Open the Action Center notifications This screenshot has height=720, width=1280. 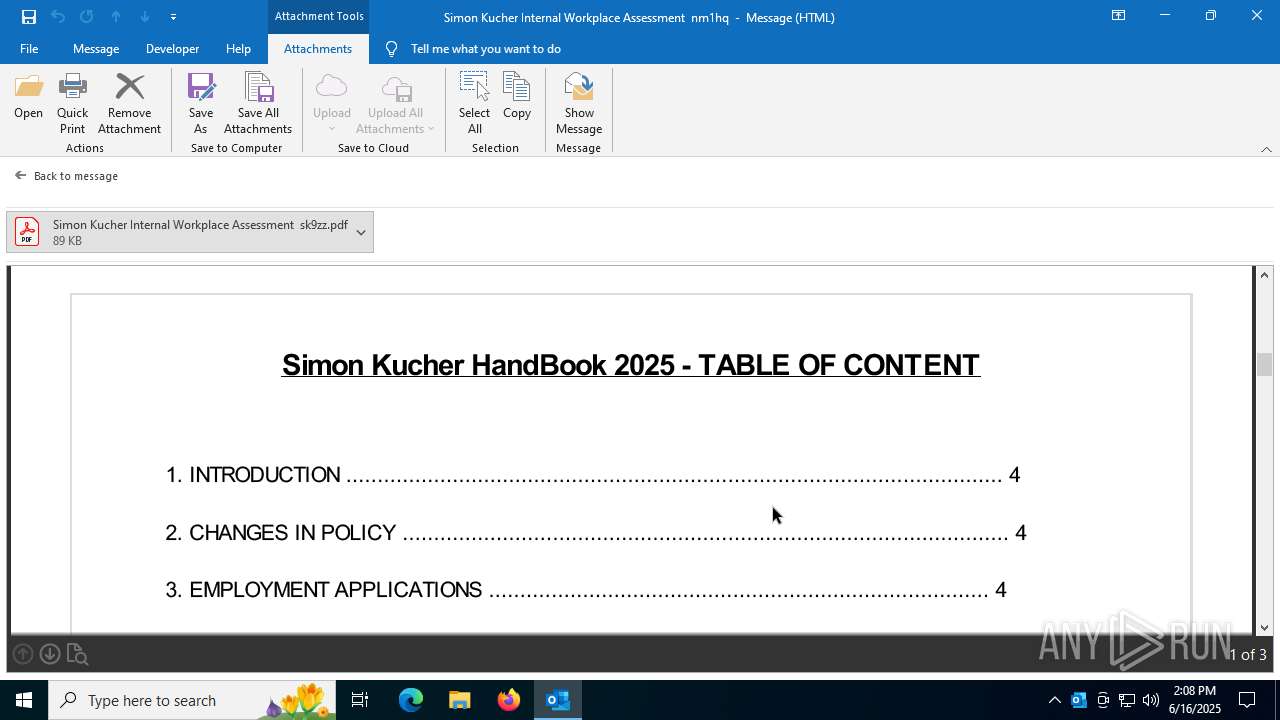coord(1248,700)
